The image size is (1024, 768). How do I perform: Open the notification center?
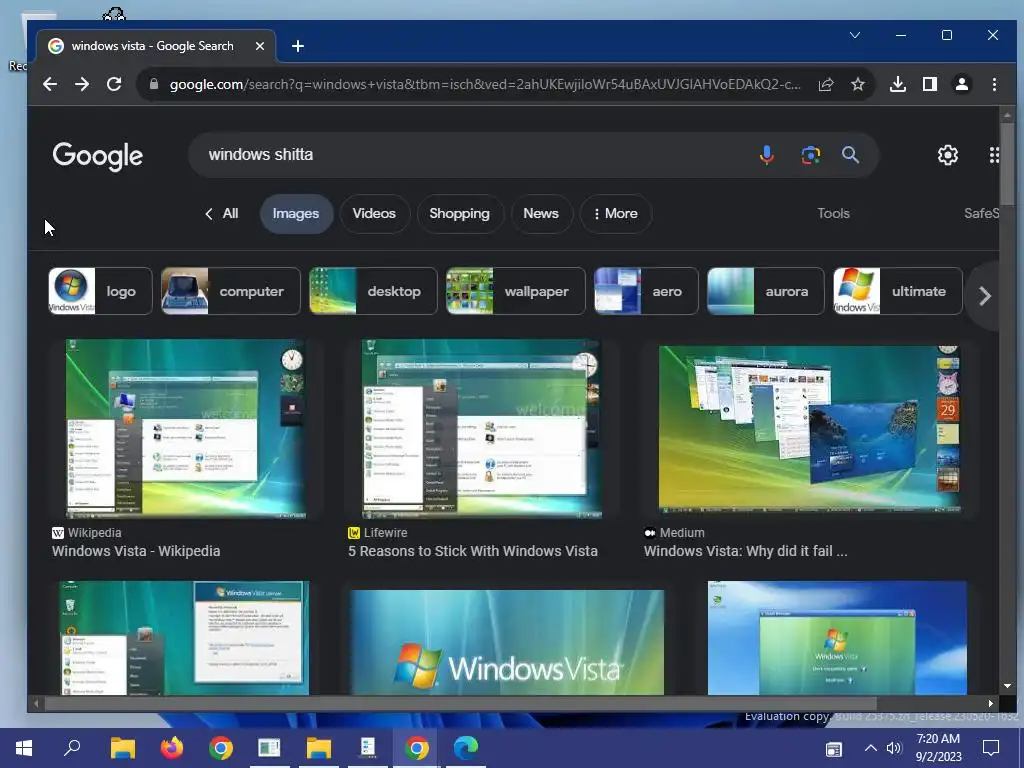click(x=991, y=748)
